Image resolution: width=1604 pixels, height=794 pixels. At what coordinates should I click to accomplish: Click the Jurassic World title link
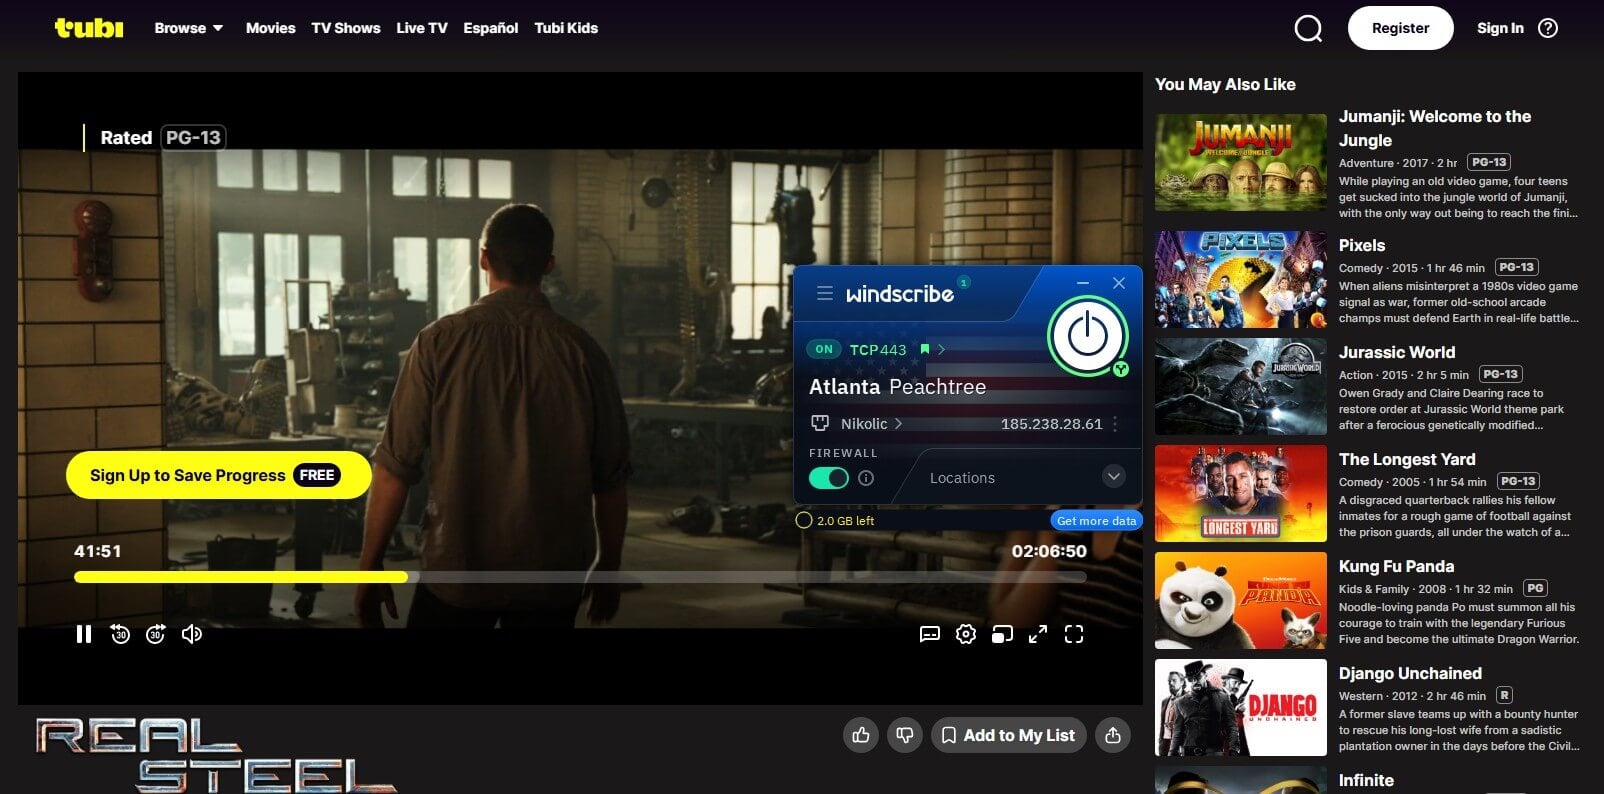coord(1397,352)
